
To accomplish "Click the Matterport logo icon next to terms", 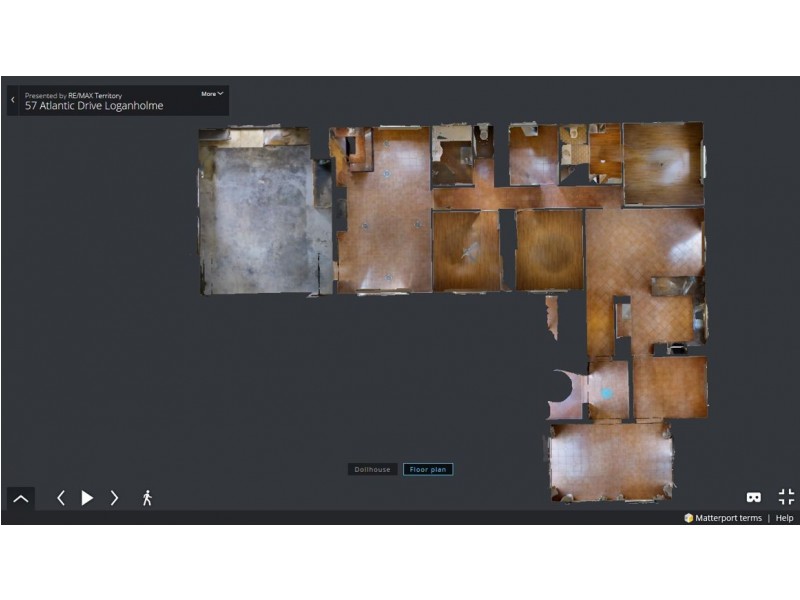I will [x=688, y=518].
